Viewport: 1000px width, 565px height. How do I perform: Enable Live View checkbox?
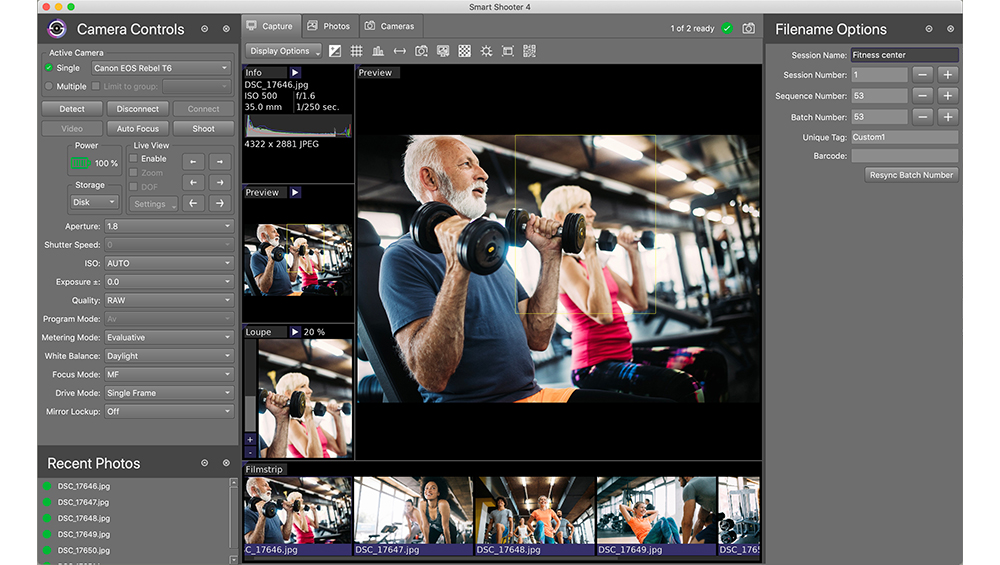point(134,159)
